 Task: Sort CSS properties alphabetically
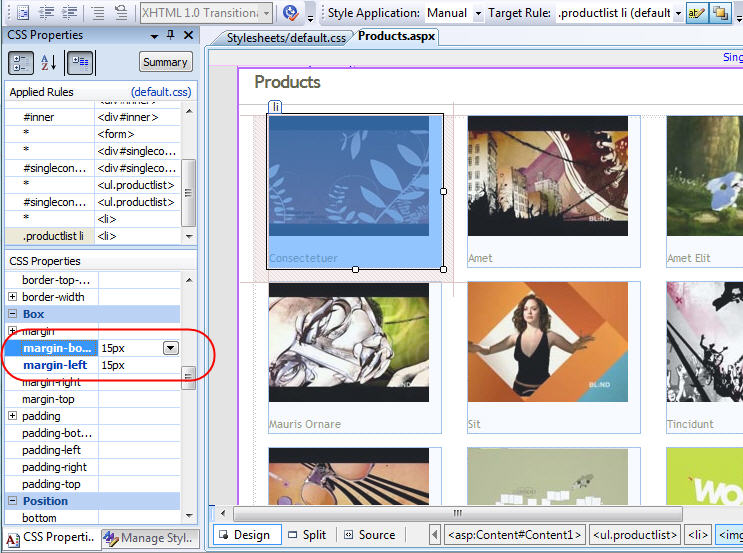pyautogui.click(x=49, y=63)
